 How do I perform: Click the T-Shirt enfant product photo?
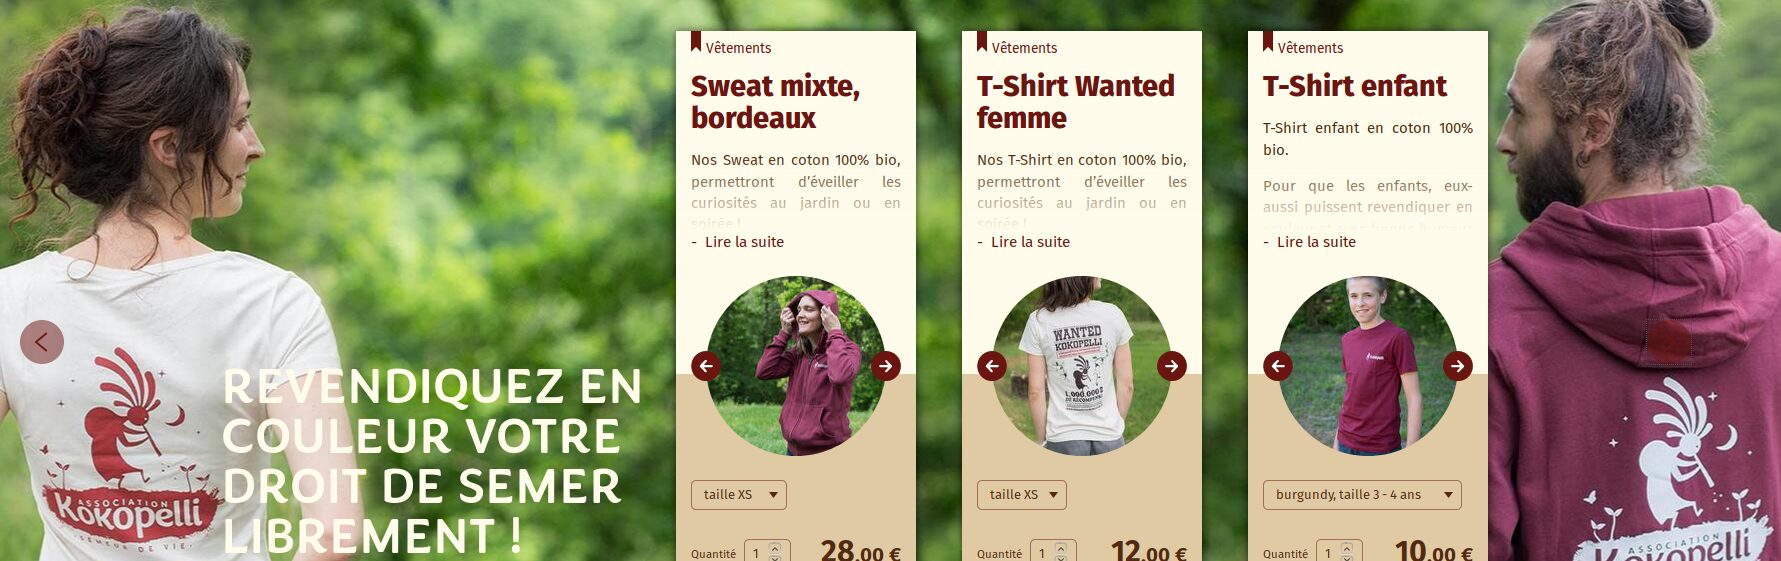(x=1368, y=366)
